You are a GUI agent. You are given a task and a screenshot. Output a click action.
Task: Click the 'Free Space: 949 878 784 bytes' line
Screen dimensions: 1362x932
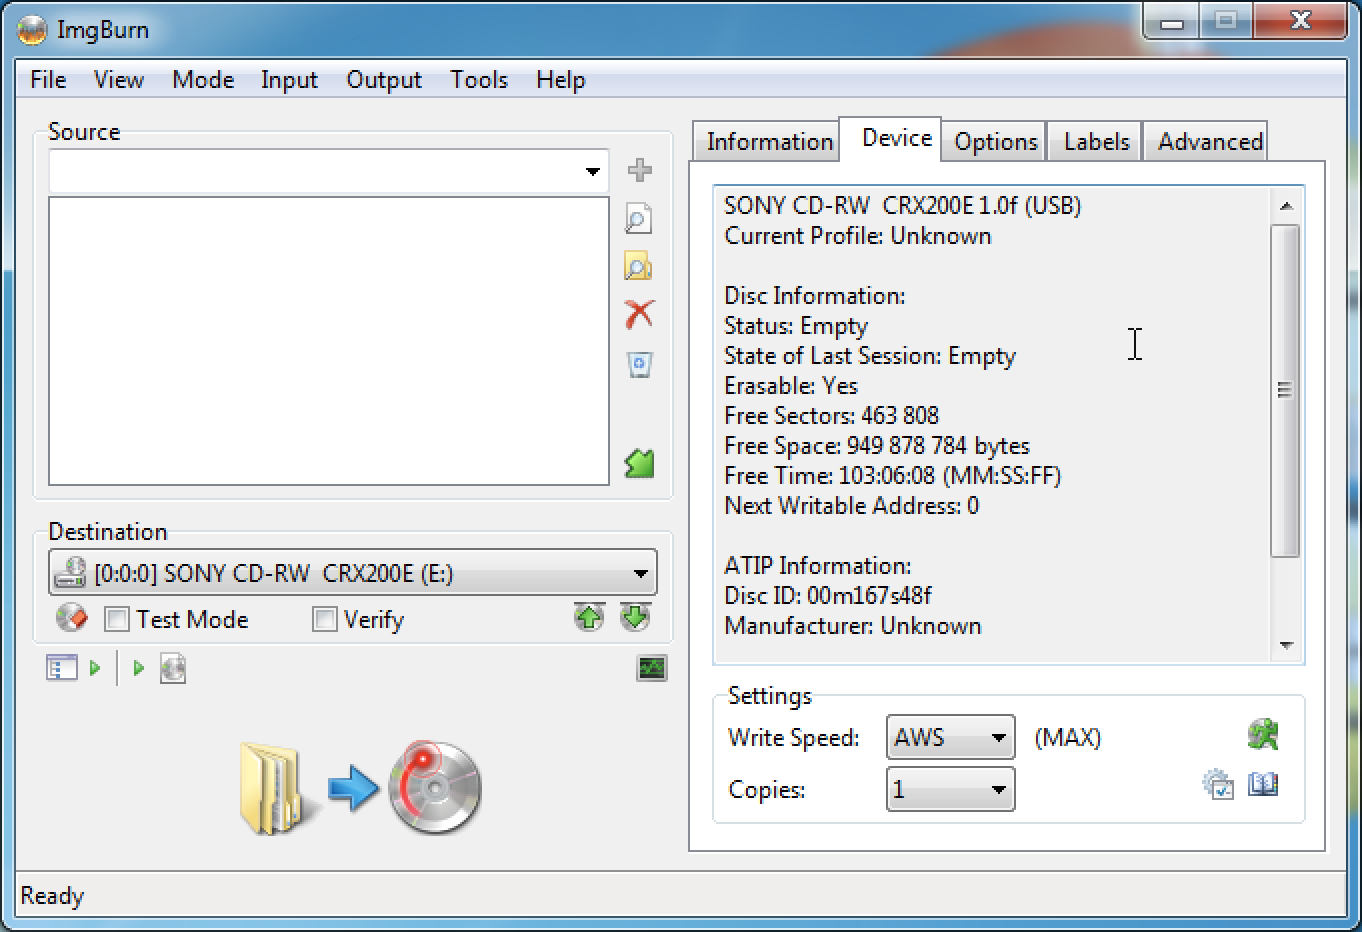(877, 446)
